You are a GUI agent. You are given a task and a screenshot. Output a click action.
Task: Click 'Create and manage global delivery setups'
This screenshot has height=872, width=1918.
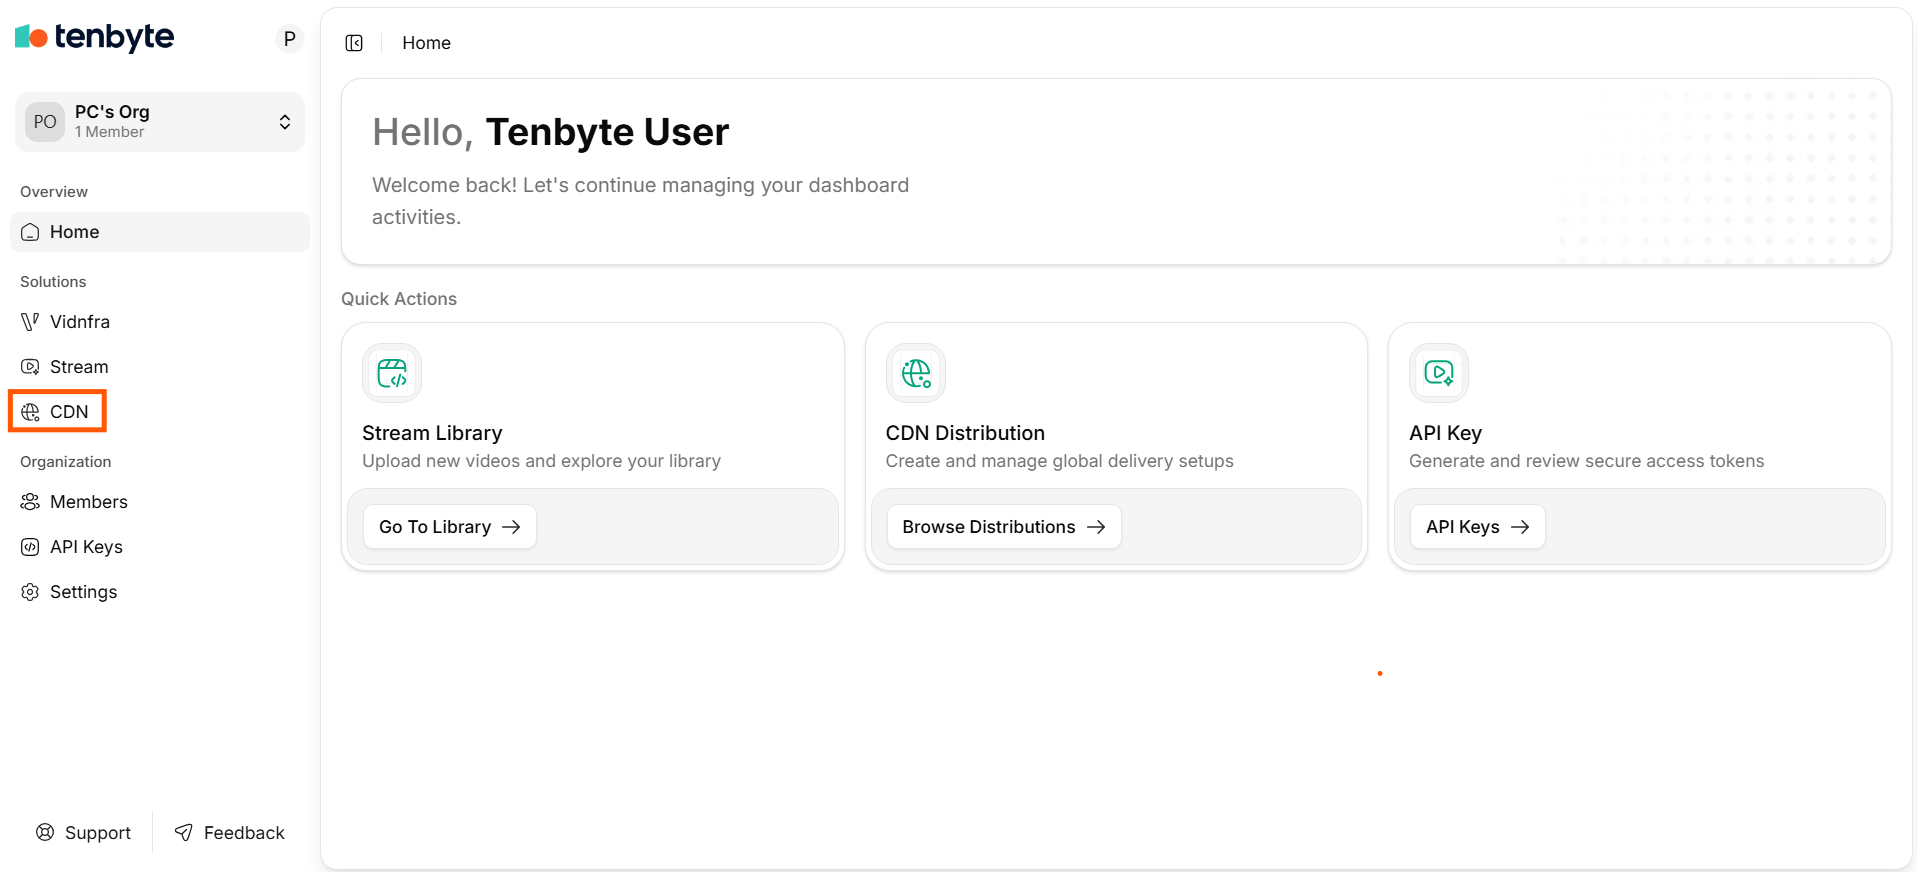[1059, 461]
